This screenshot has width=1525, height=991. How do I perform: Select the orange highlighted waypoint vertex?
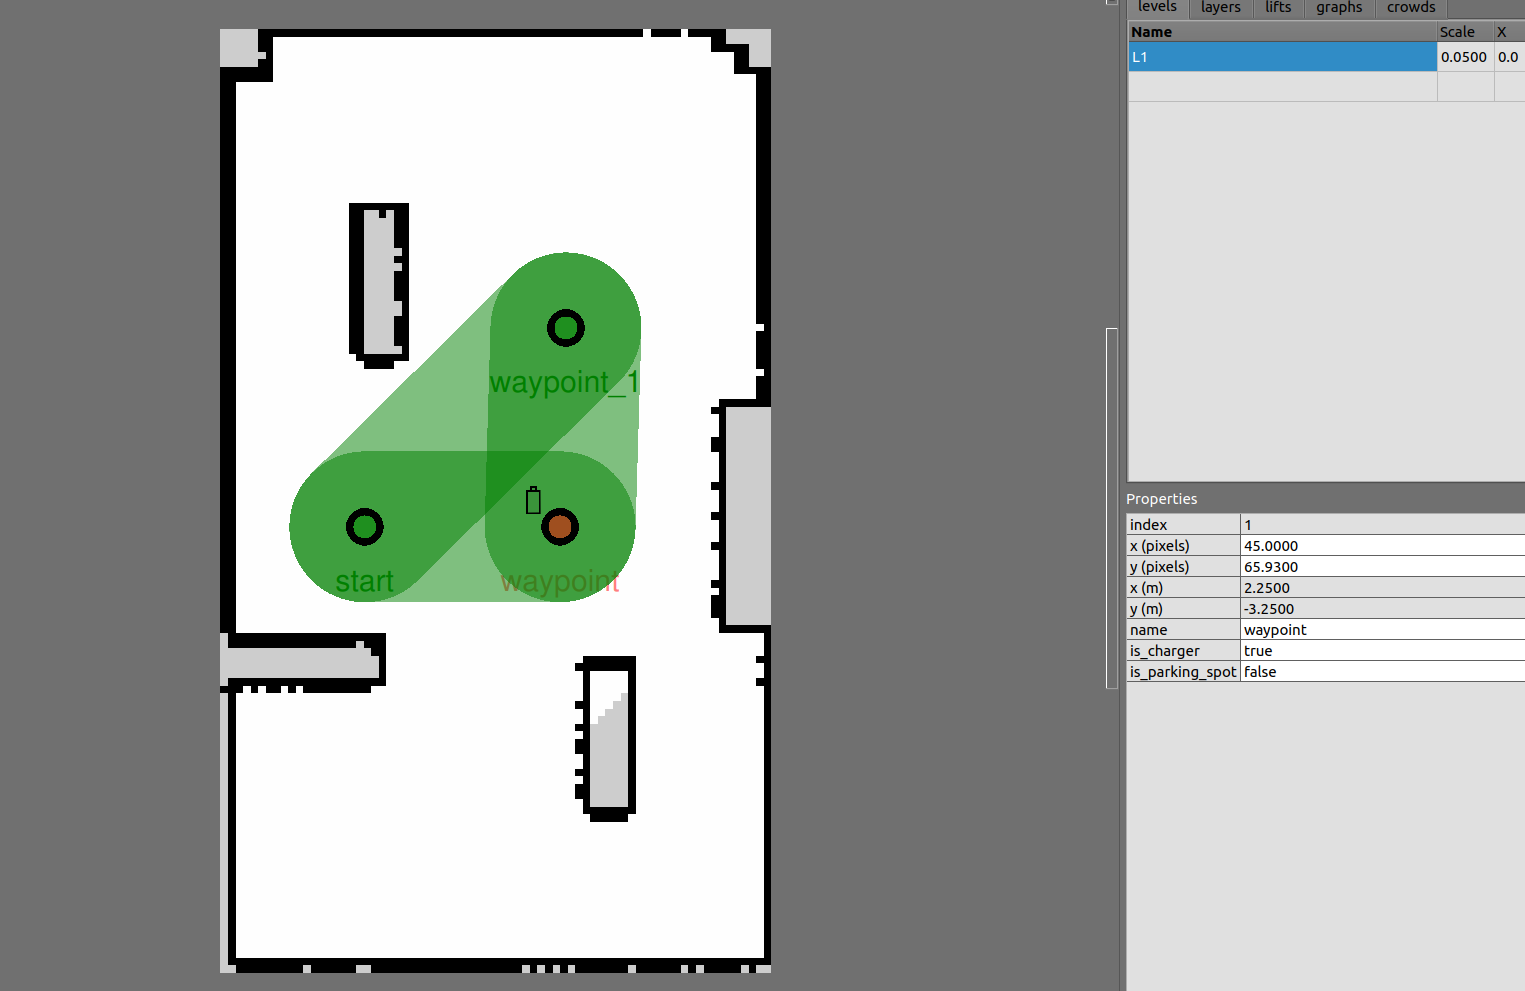(x=560, y=526)
